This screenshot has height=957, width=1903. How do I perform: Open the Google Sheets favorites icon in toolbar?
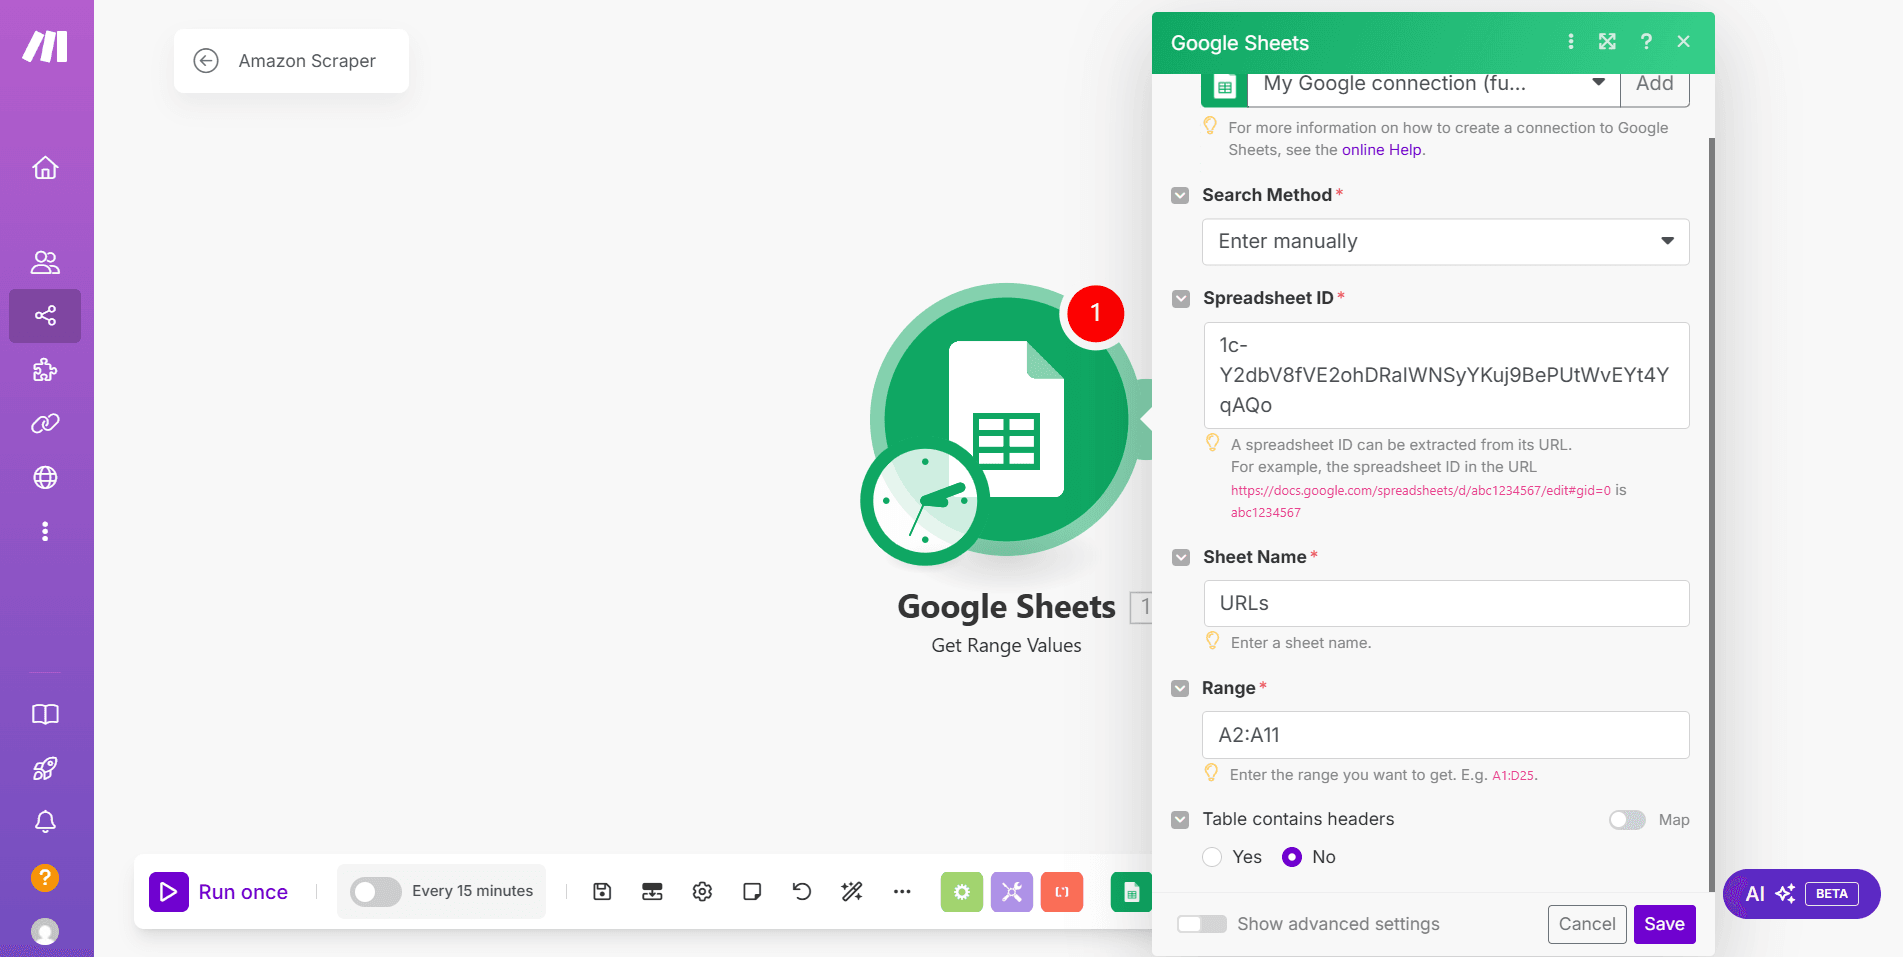coord(1131,891)
